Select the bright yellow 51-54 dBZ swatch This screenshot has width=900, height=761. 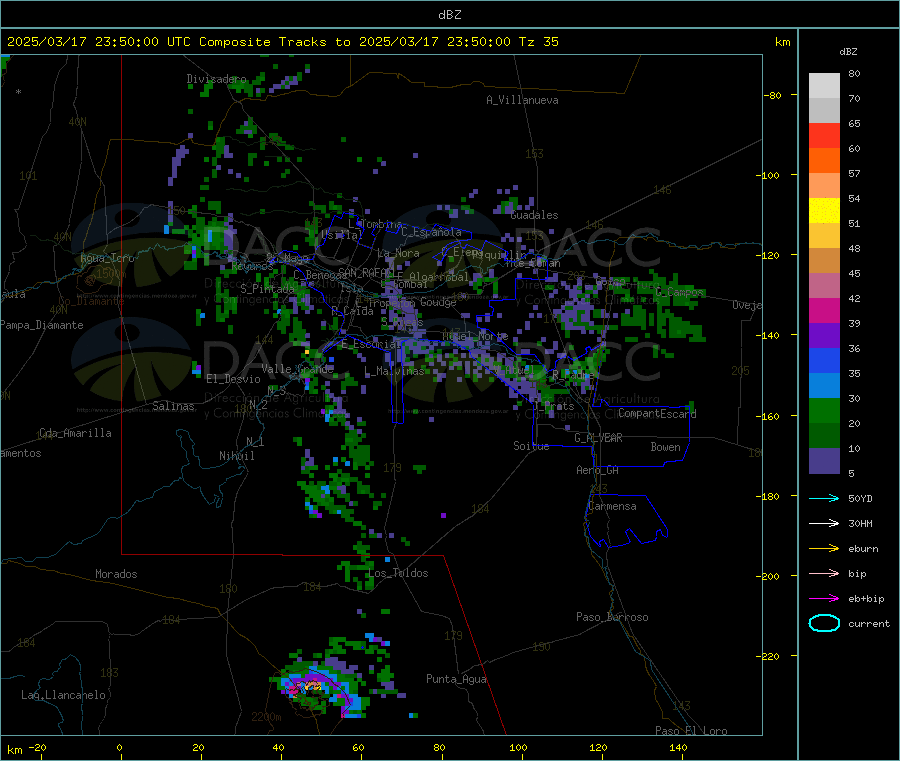824,211
